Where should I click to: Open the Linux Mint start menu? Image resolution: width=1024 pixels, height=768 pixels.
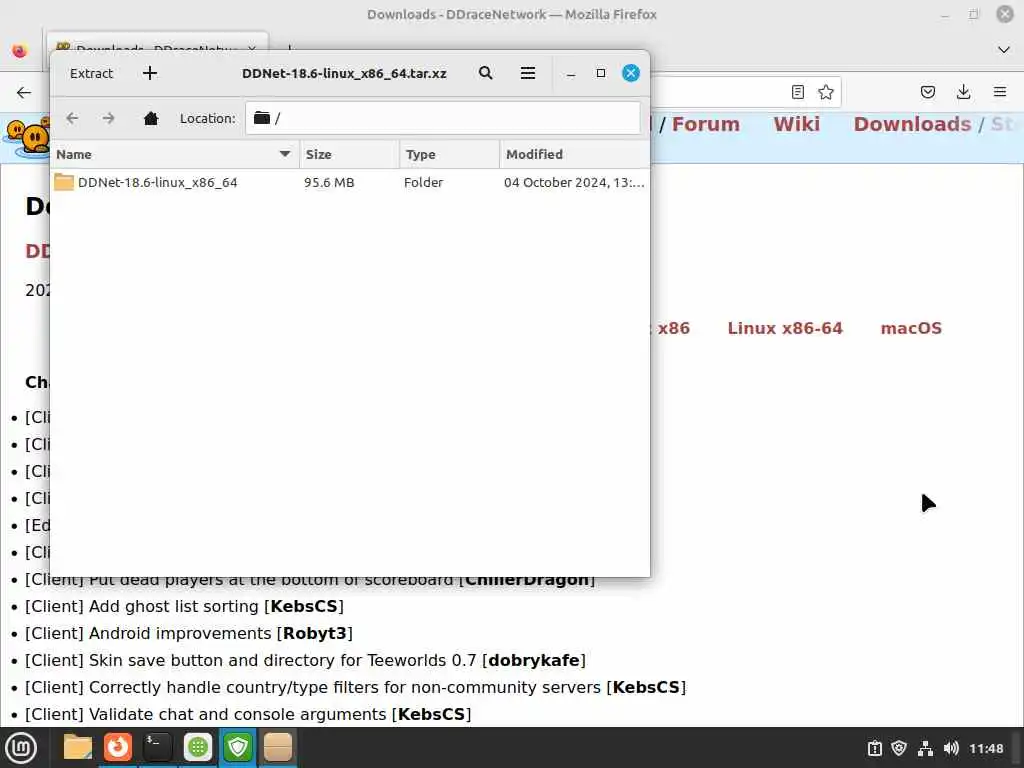coord(21,748)
